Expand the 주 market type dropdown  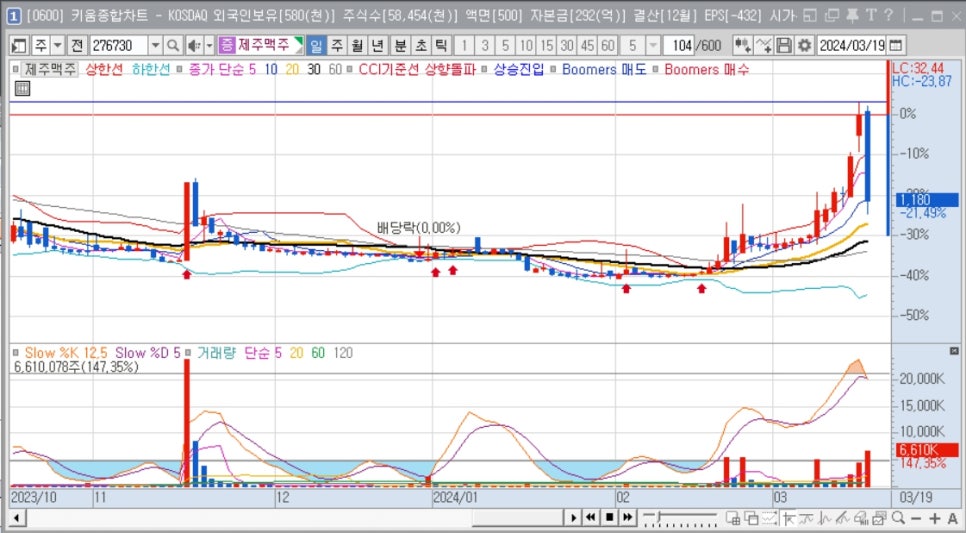(x=57, y=45)
